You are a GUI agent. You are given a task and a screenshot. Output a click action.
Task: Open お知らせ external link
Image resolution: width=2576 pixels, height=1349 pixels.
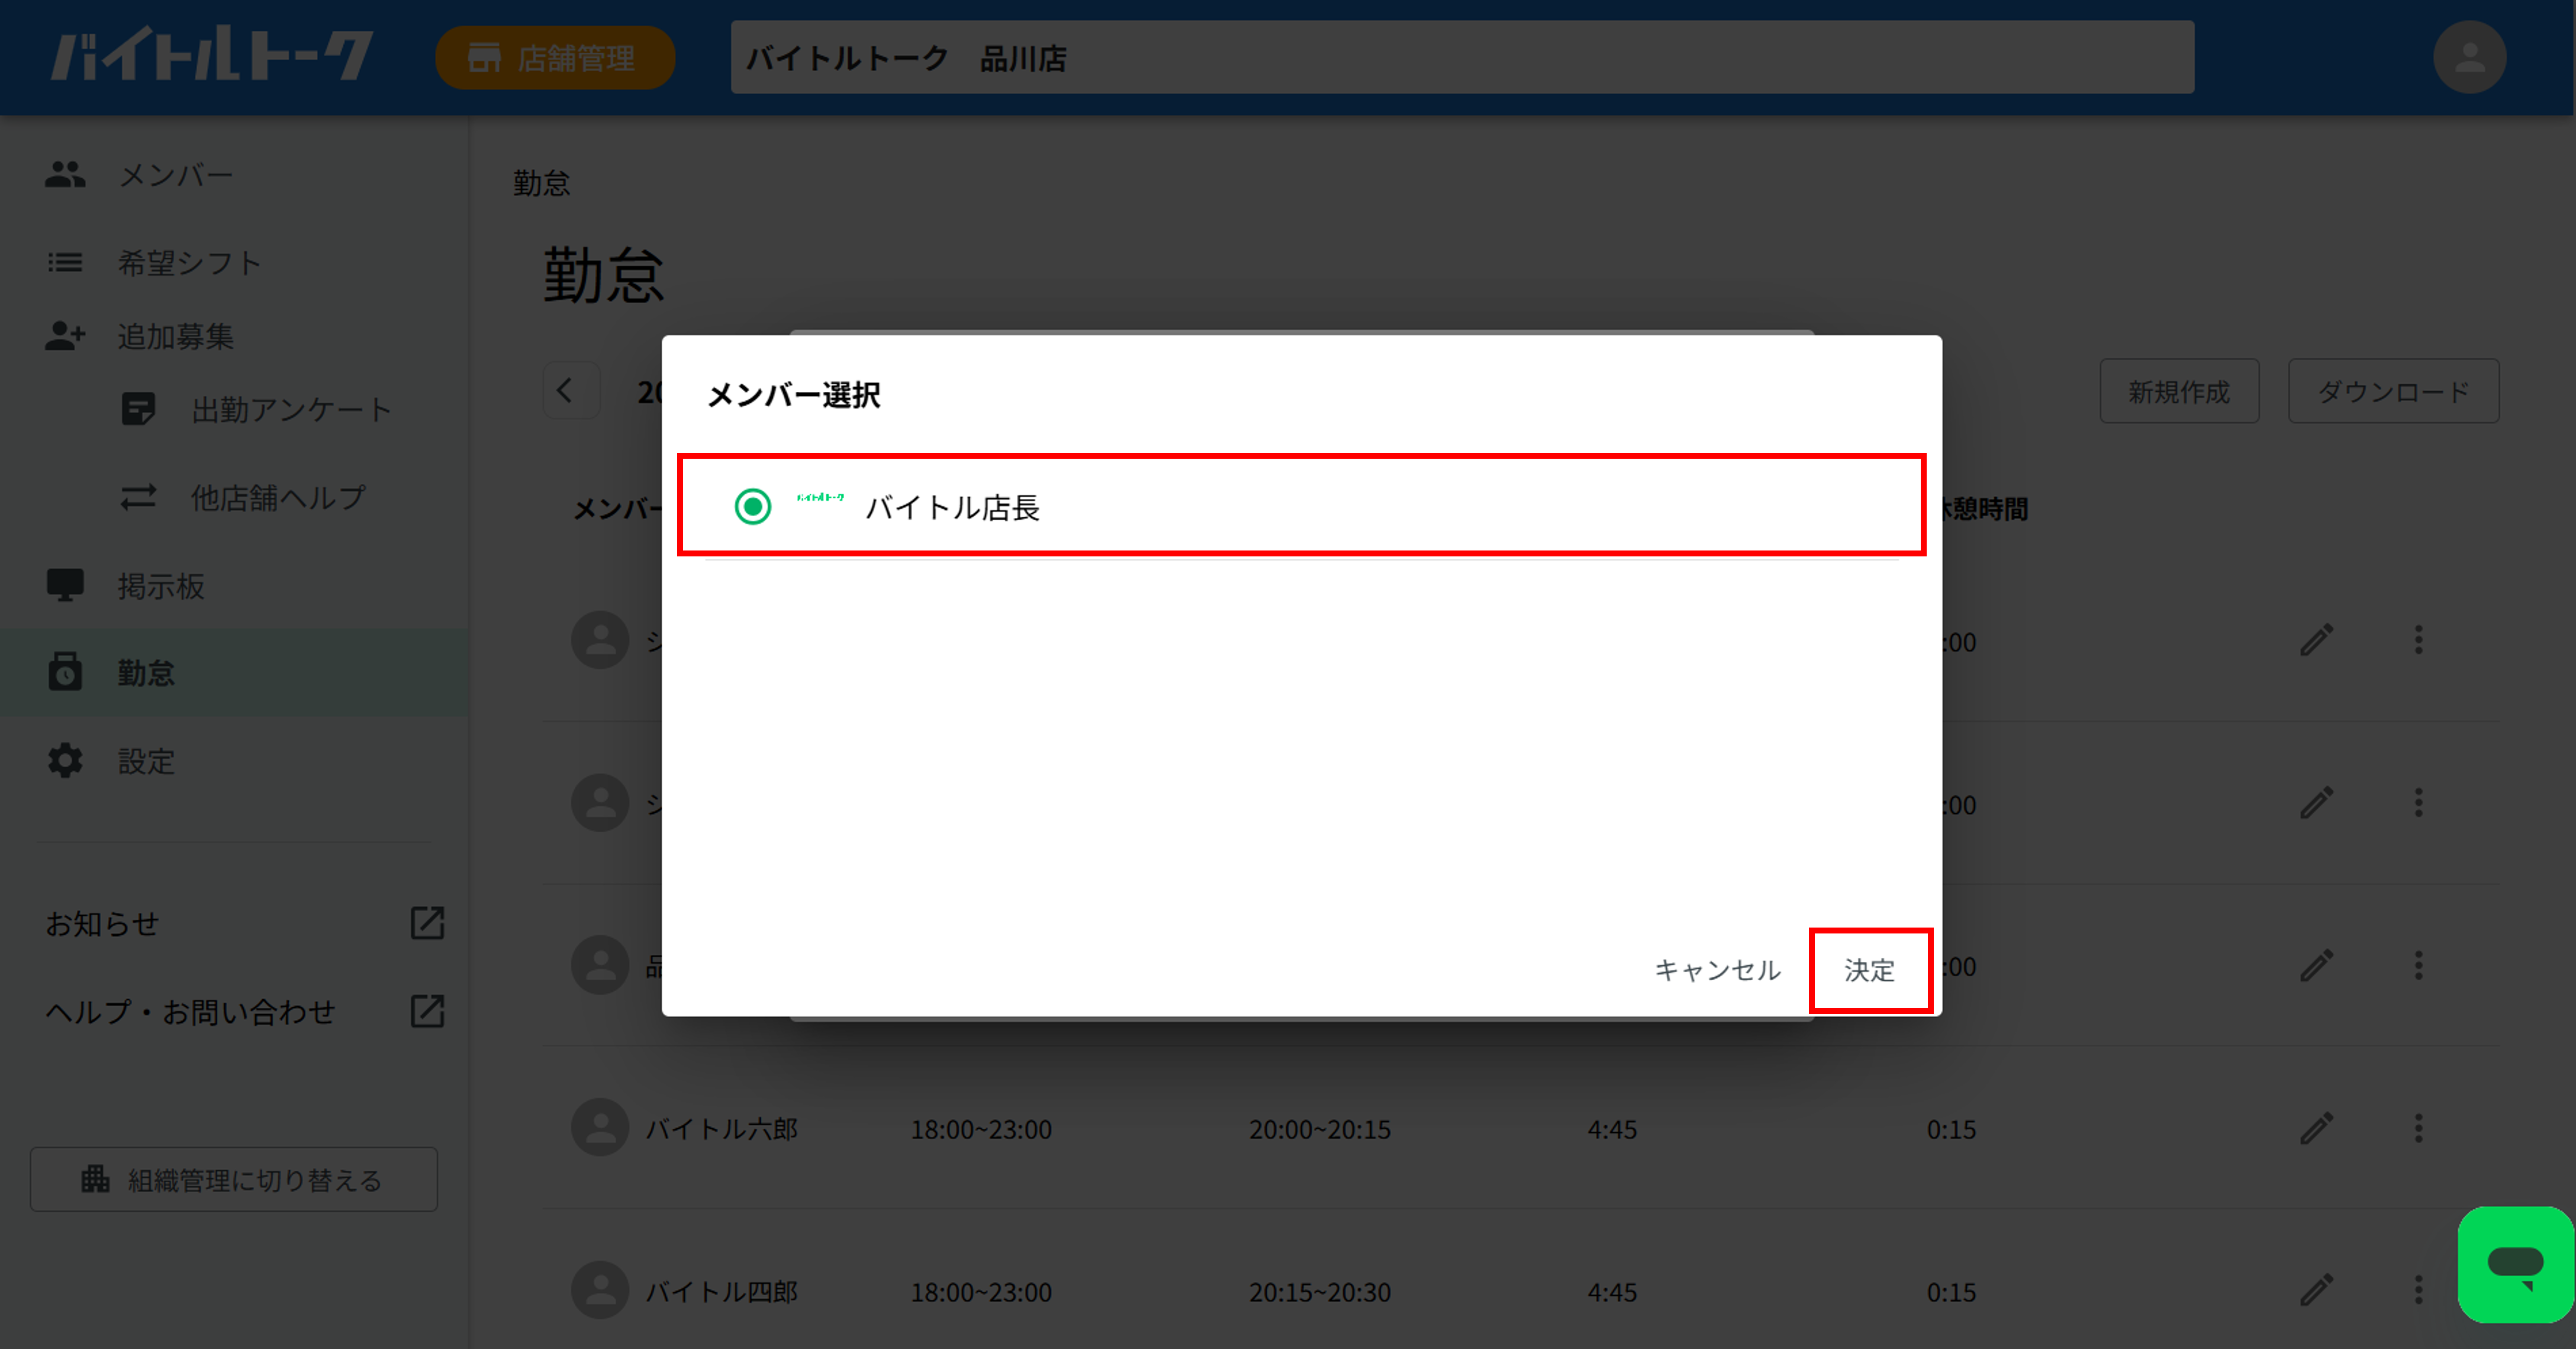(103, 923)
